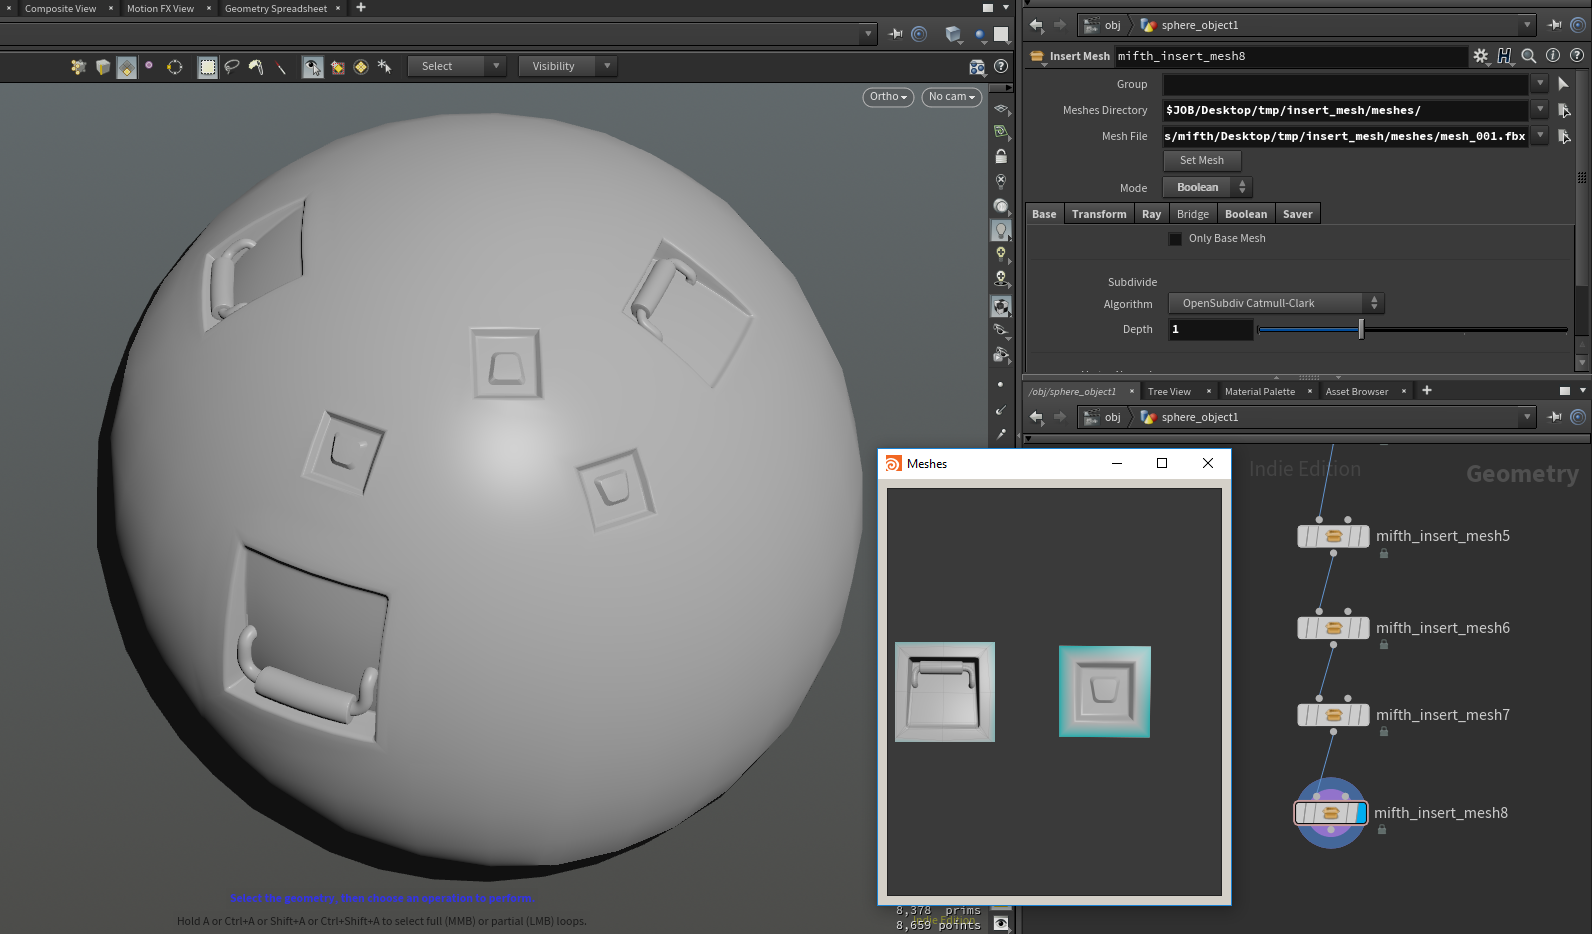Screen dimensions: 1592x934
Task: Click the Set Mesh button
Action: [1202, 160]
